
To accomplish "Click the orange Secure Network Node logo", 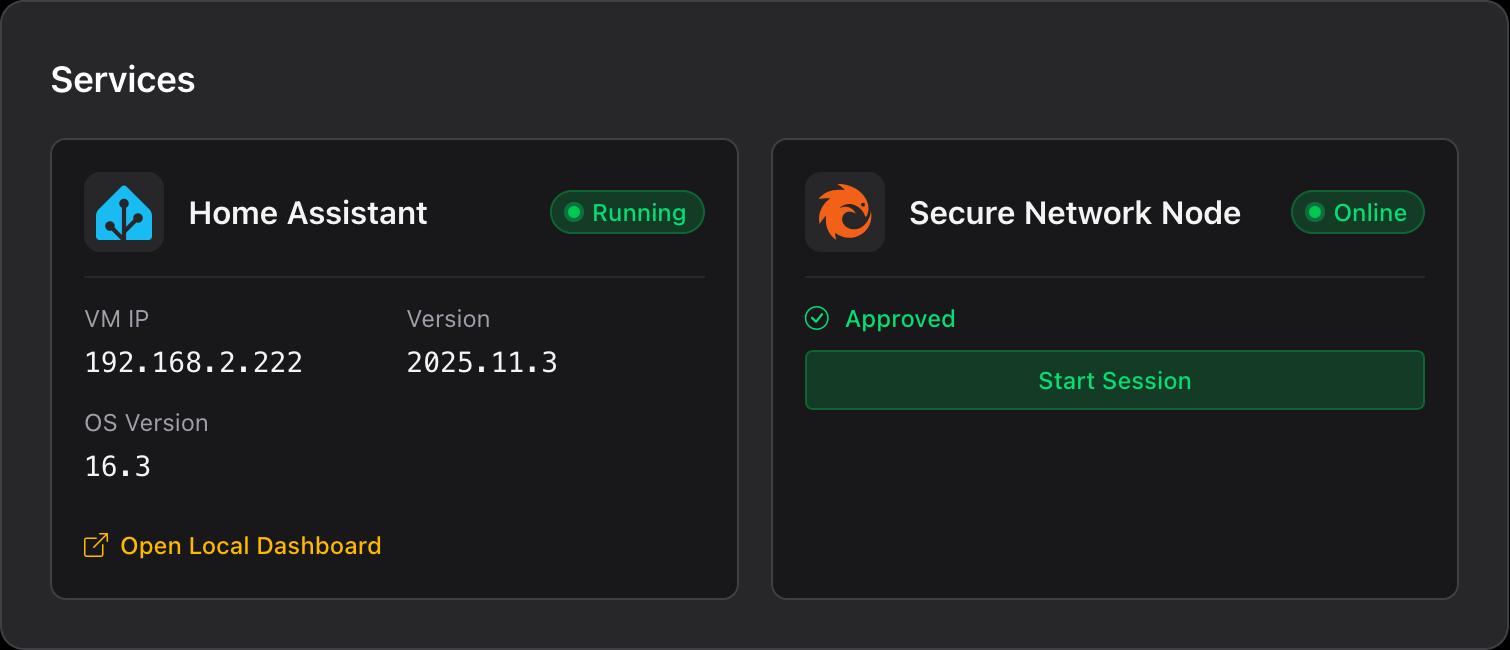I will [845, 212].
